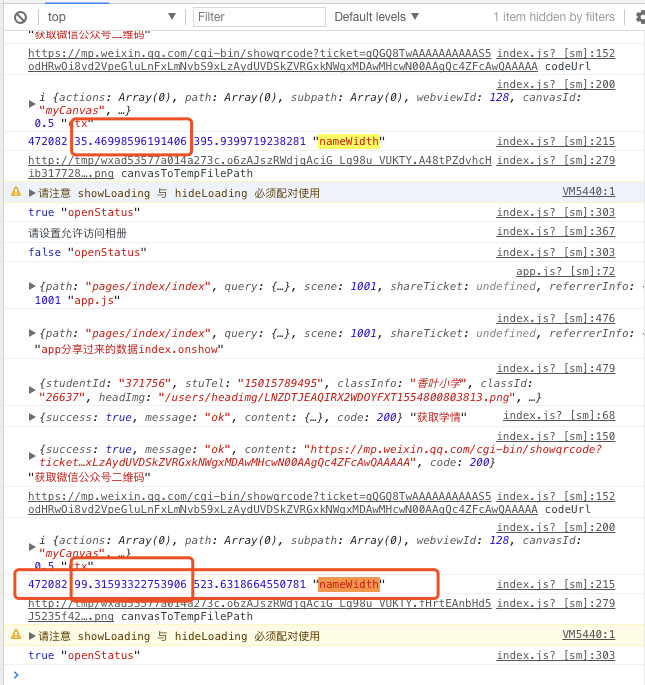Open source link index.js? [sm]:367

[x=555, y=231]
